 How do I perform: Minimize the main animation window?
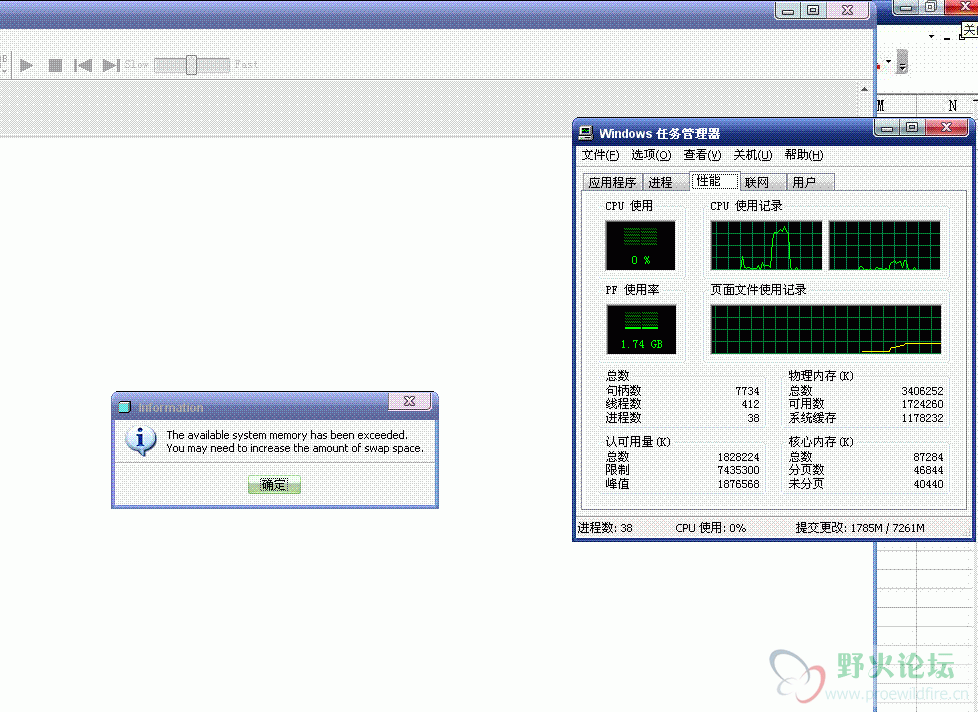(x=788, y=10)
